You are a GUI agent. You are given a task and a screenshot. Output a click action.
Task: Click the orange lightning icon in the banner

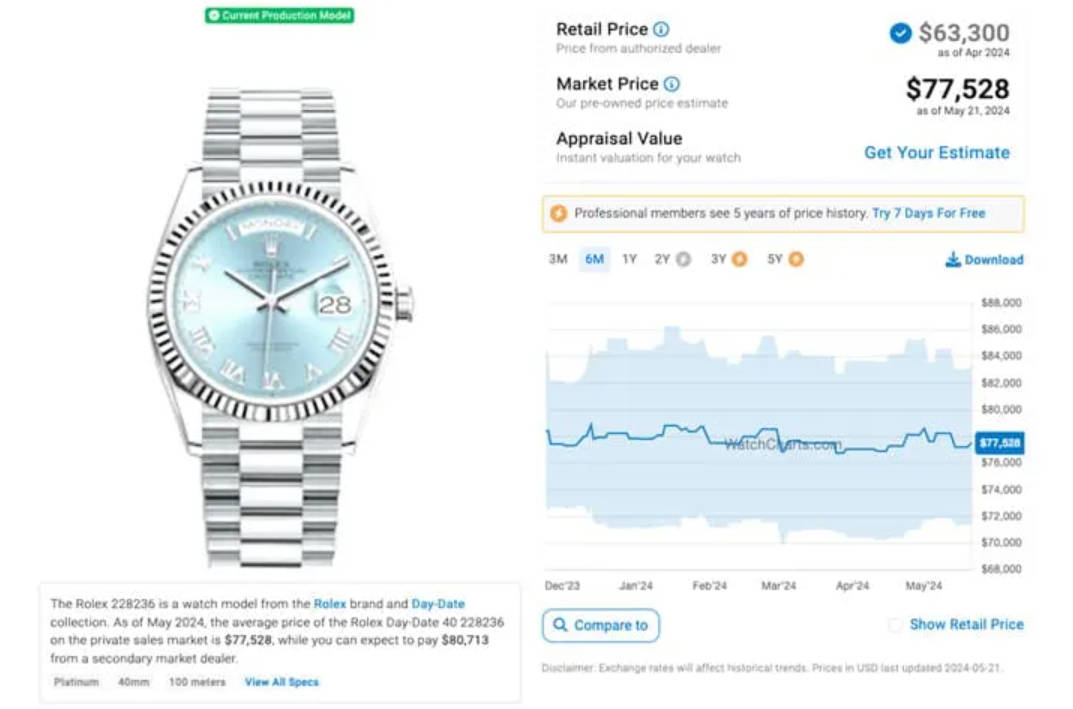pos(559,214)
